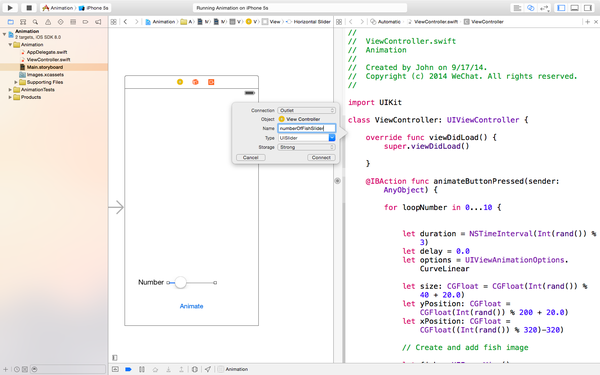Toggle the Navigator pane visibility
Image resolution: width=600 pixels, height=375 pixels.
pos(561,8)
